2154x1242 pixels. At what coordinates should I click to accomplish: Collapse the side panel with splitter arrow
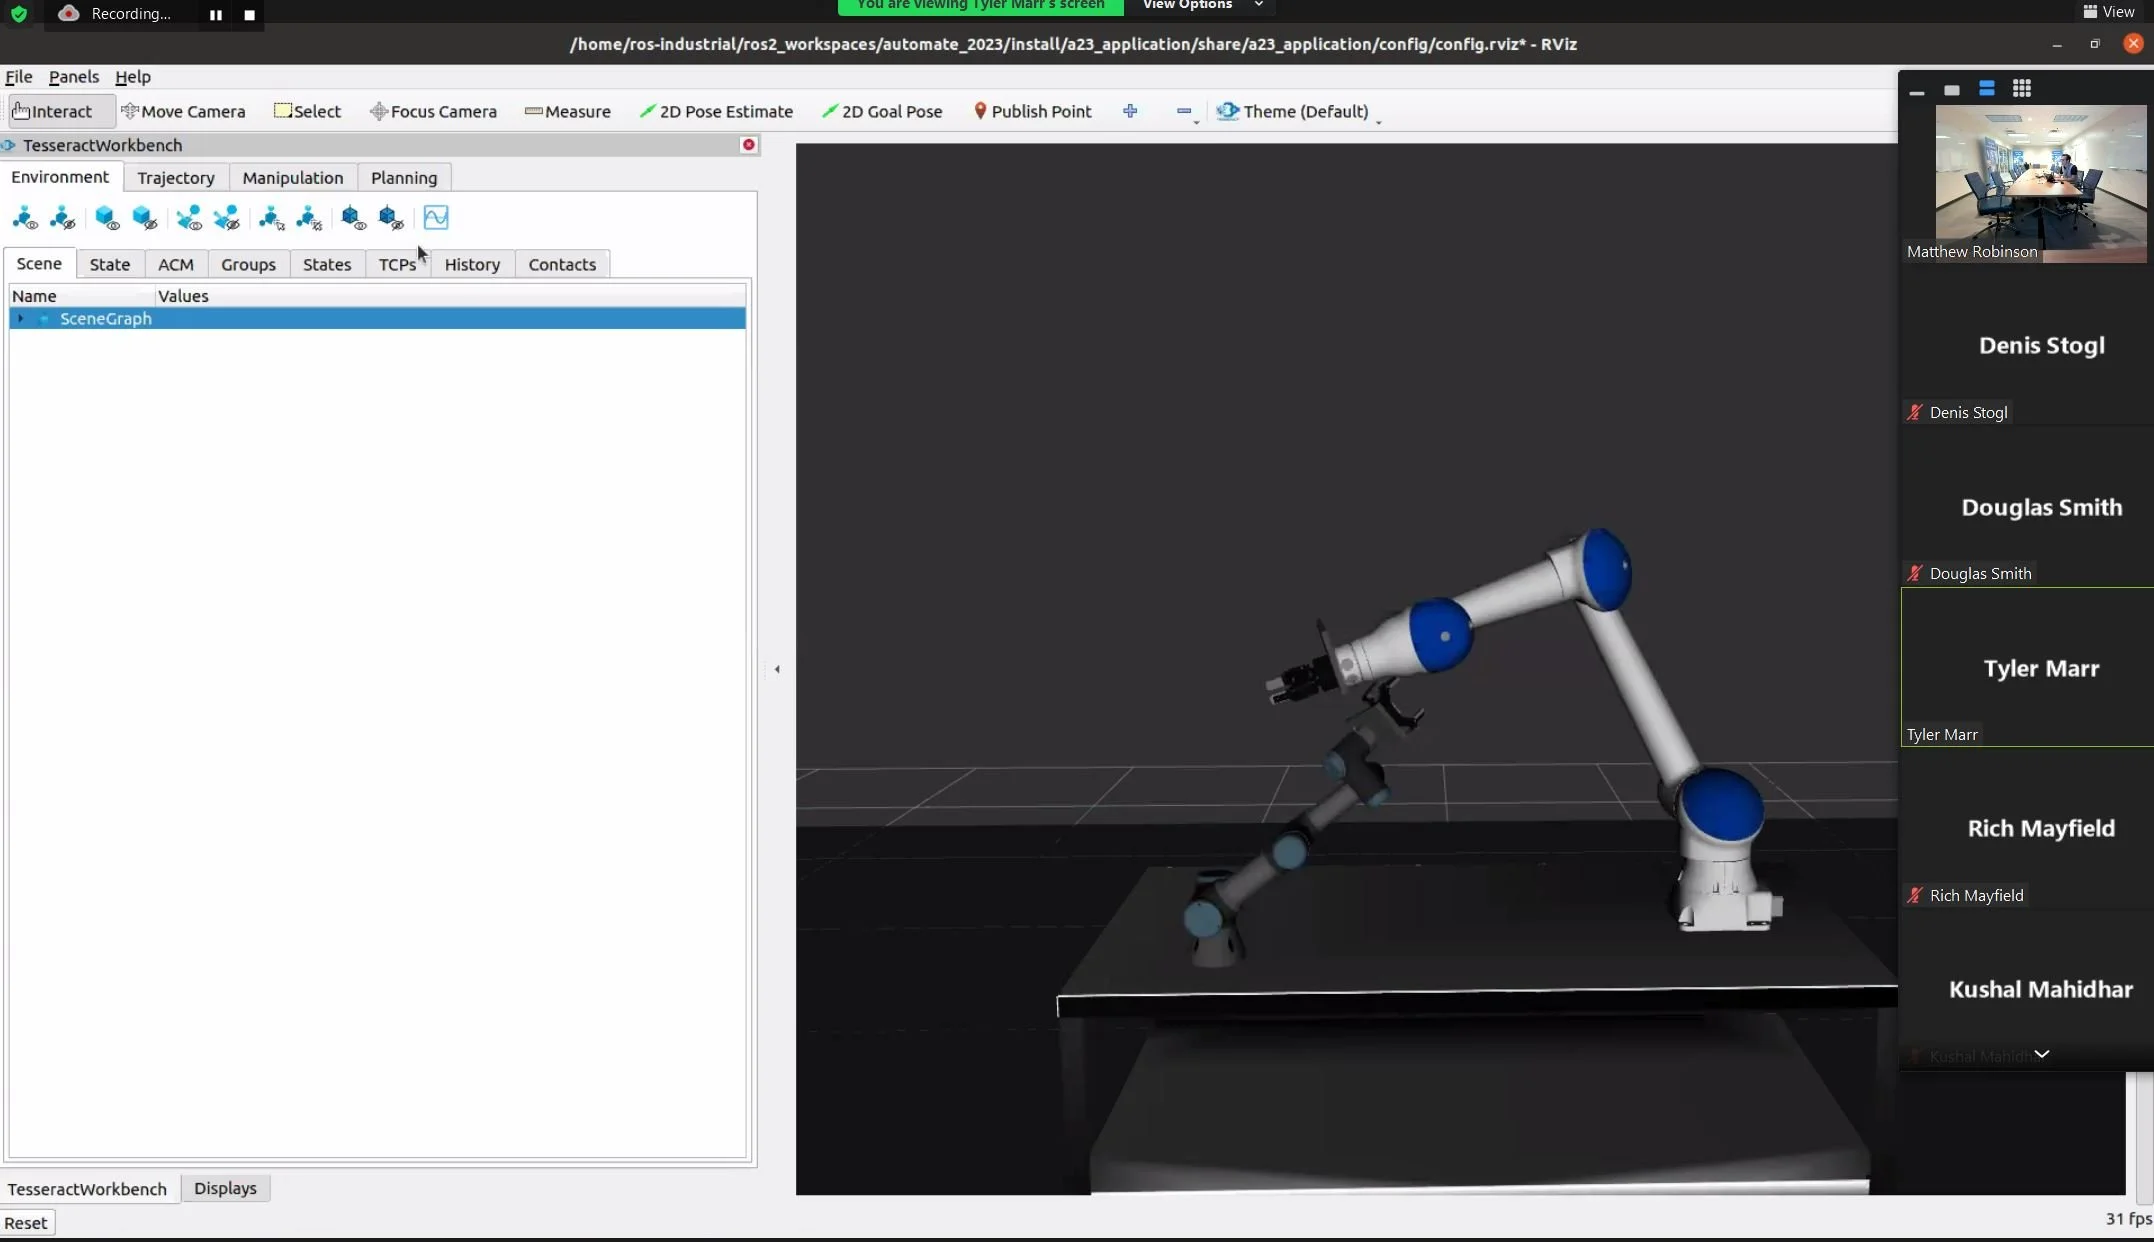(x=777, y=669)
